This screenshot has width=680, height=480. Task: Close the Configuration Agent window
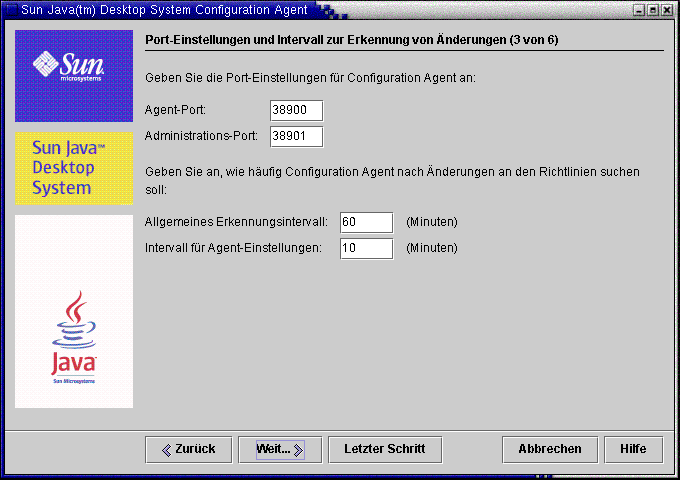[667, 10]
